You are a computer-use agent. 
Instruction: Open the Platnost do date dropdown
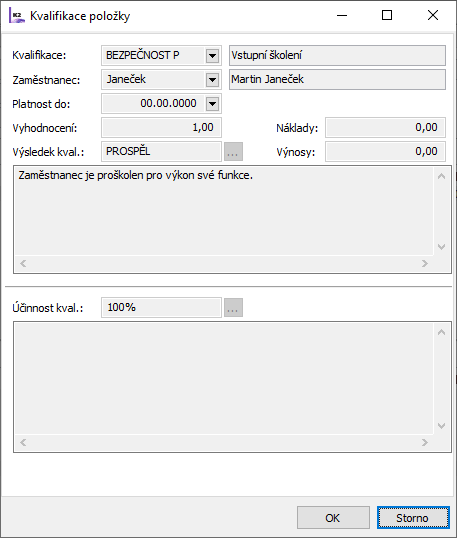click(212, 104)
